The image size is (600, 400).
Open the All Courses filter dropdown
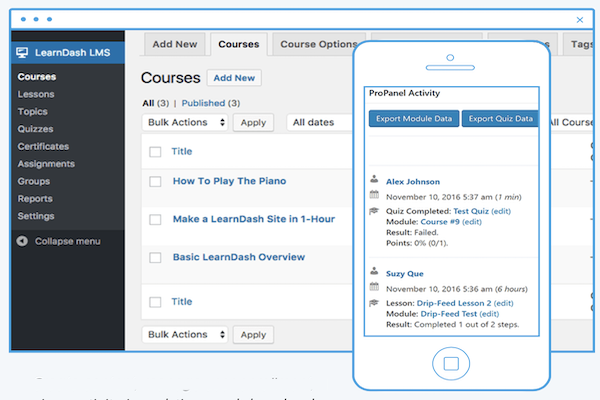pyautogui.click(x=570, y=122)
